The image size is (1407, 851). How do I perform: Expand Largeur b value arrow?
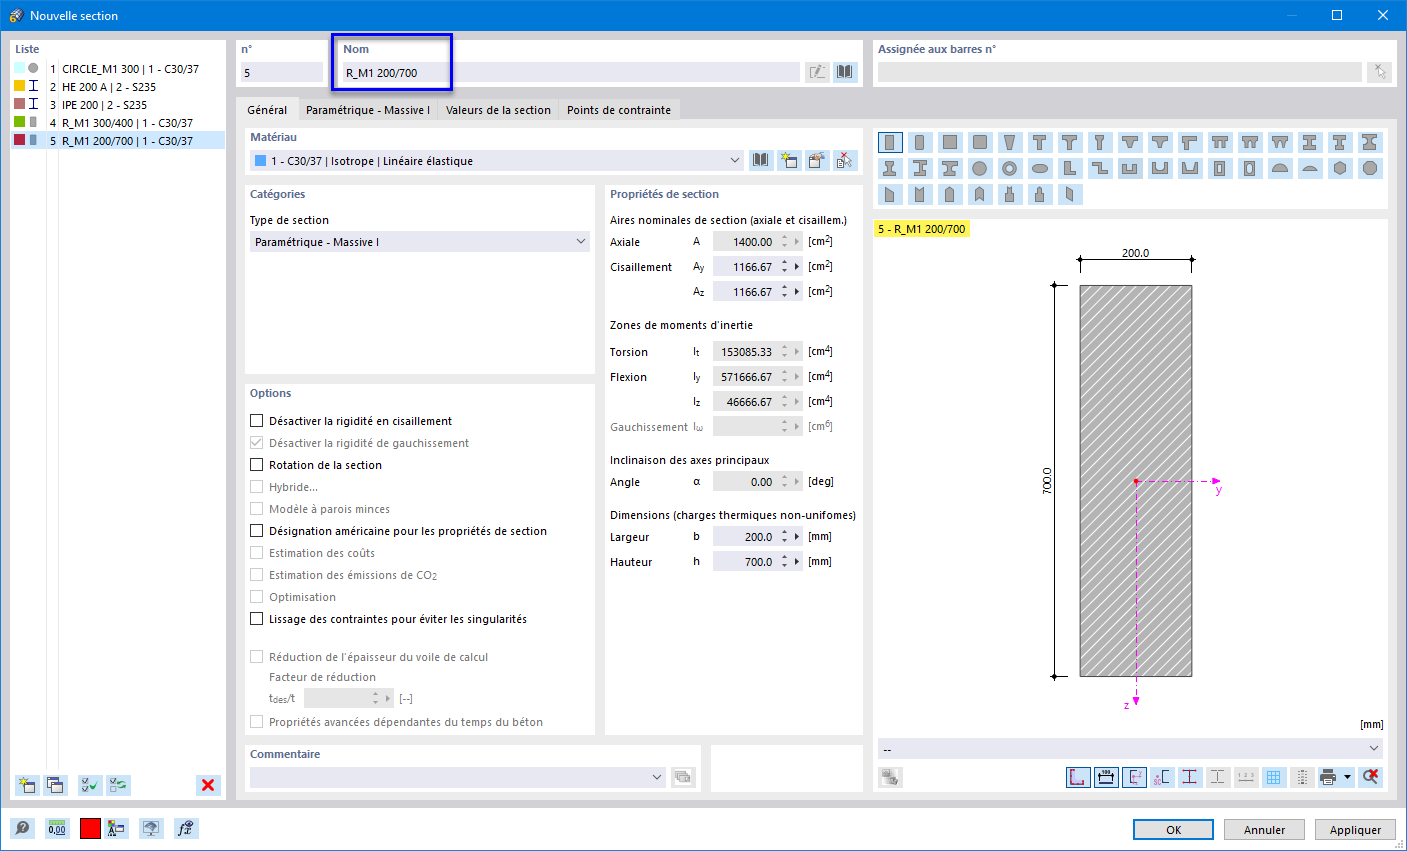pos(797,536)
